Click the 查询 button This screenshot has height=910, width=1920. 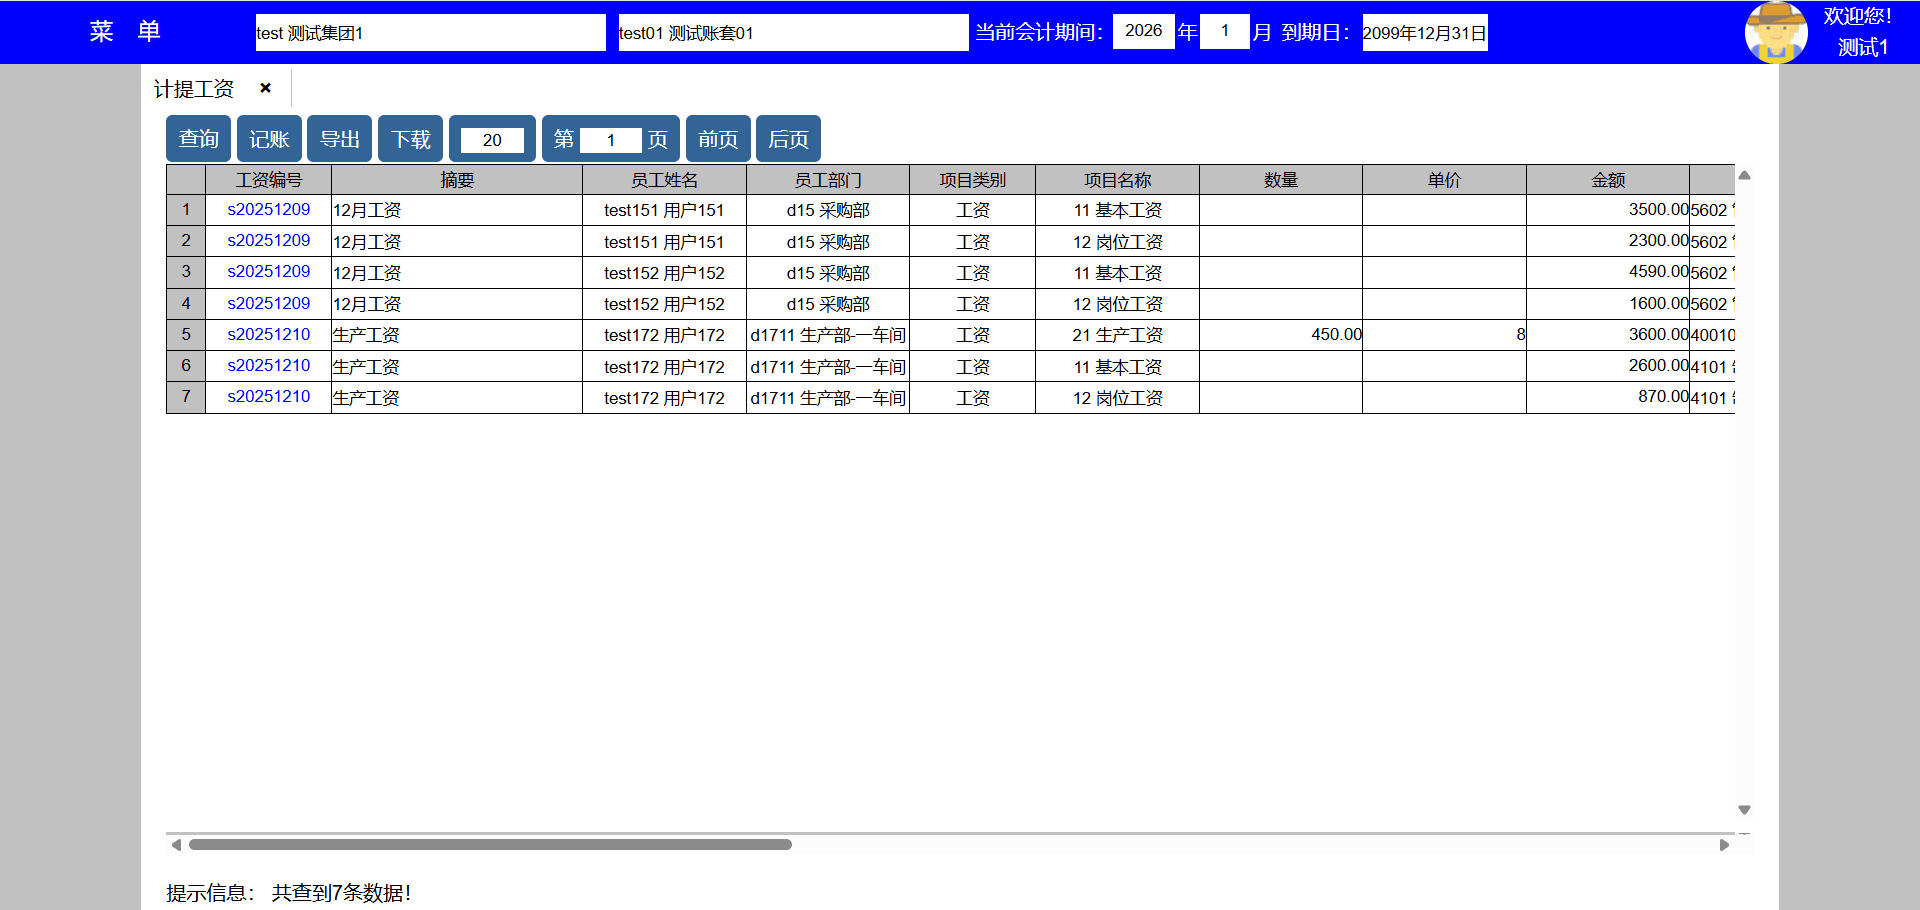point(198,139)
